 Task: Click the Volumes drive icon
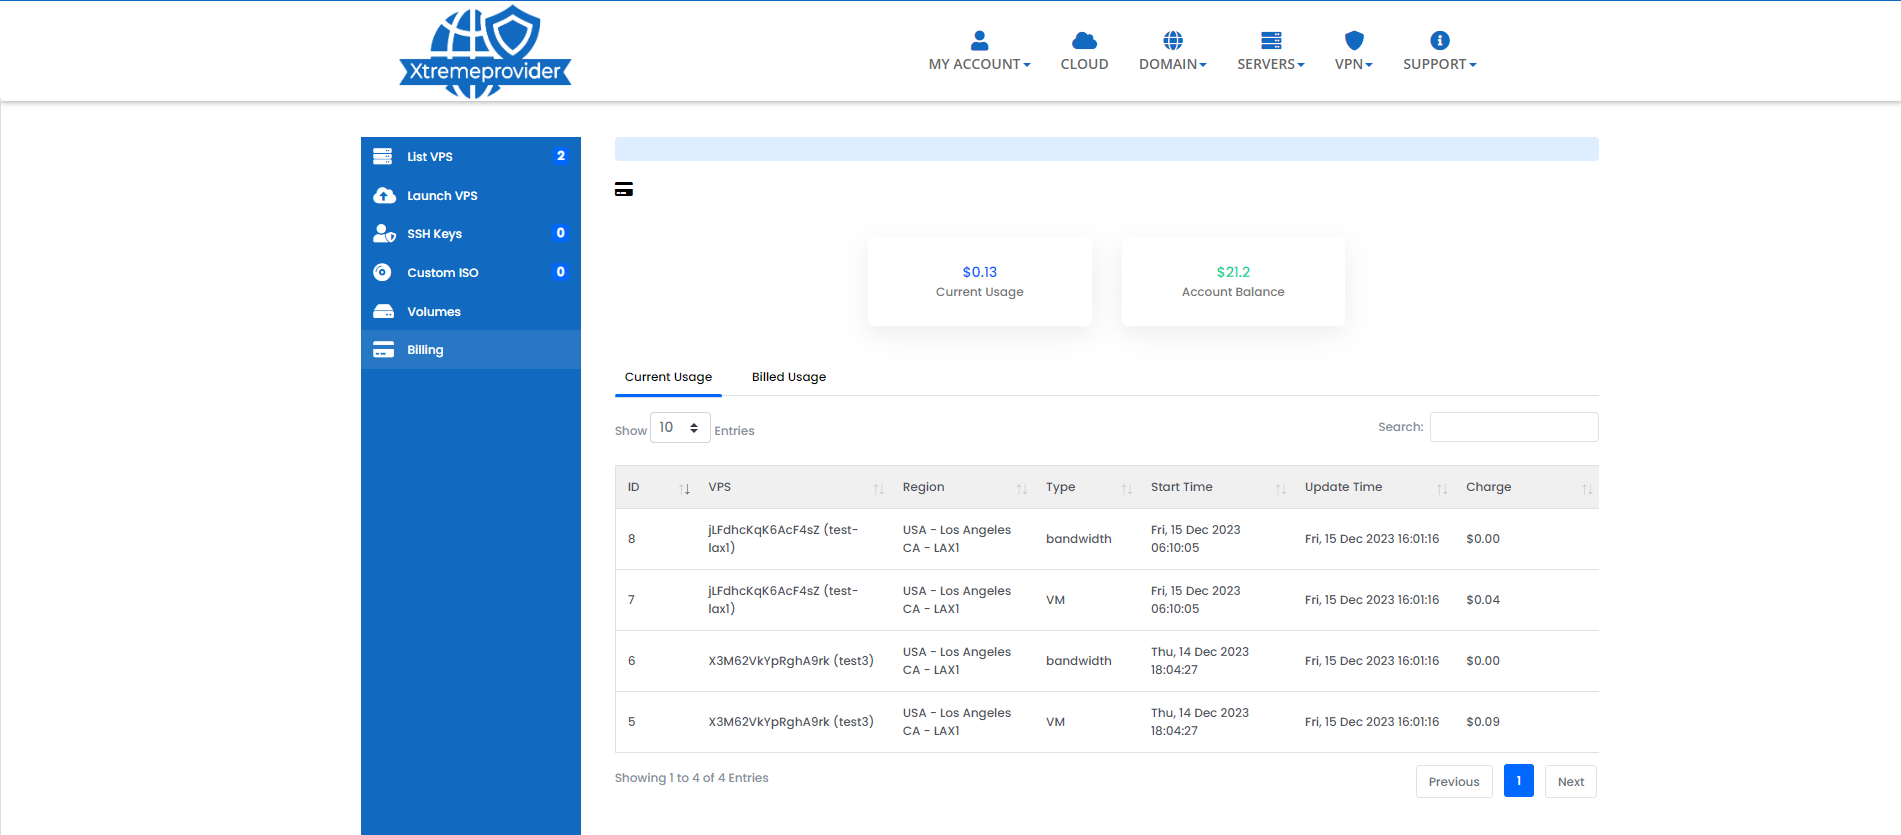tap(383, 311)
